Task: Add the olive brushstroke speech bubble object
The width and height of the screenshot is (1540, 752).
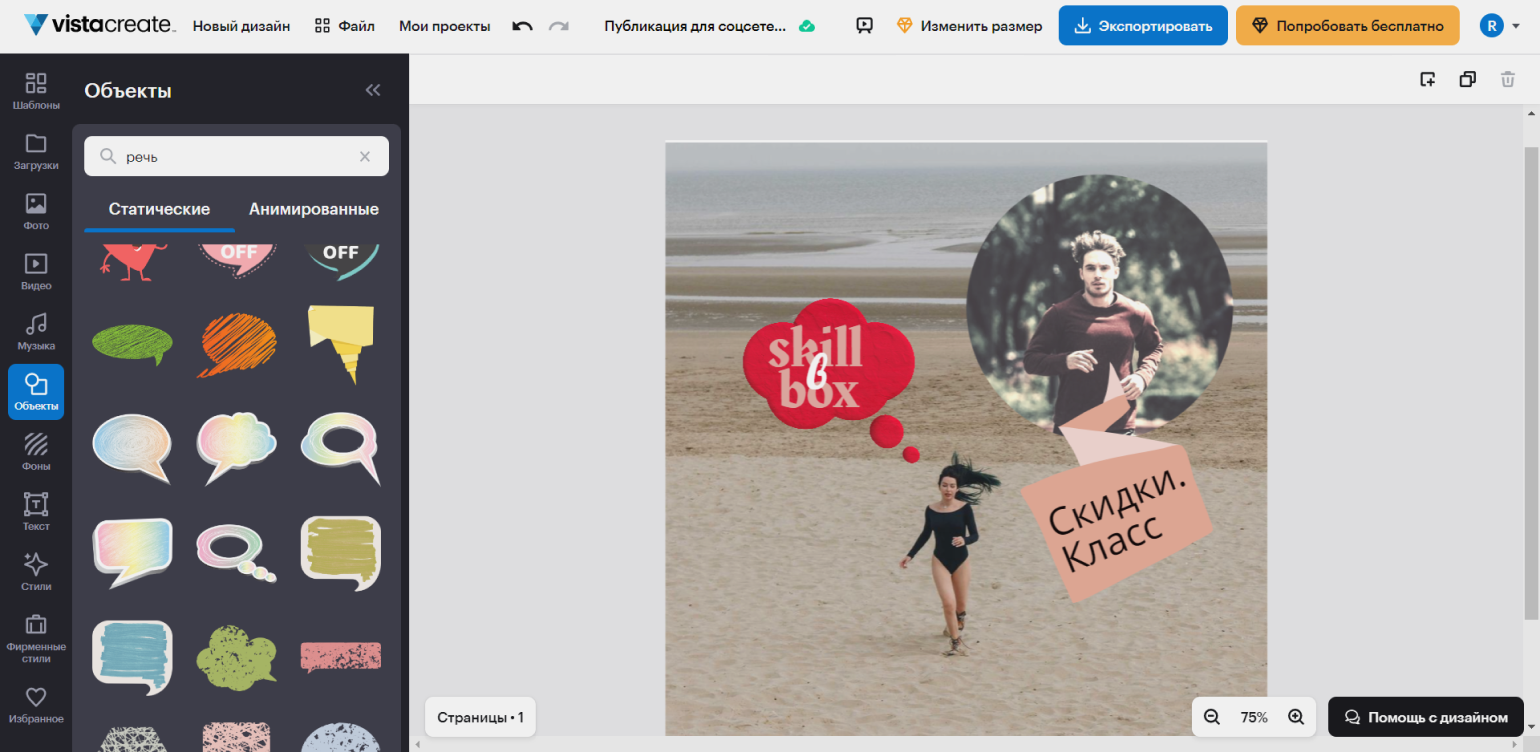Action: click(x=341, y=553)
